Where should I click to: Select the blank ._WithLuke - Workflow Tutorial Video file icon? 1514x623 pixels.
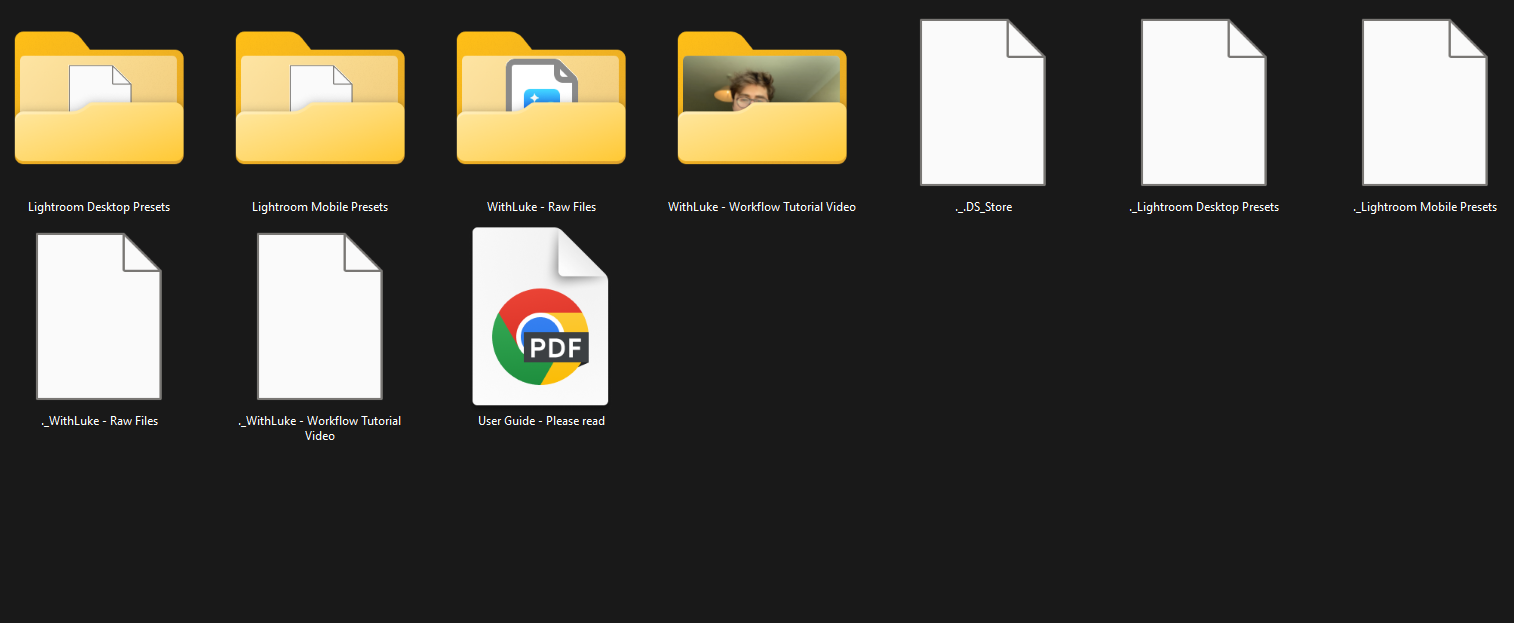click(x=320, y=316)
